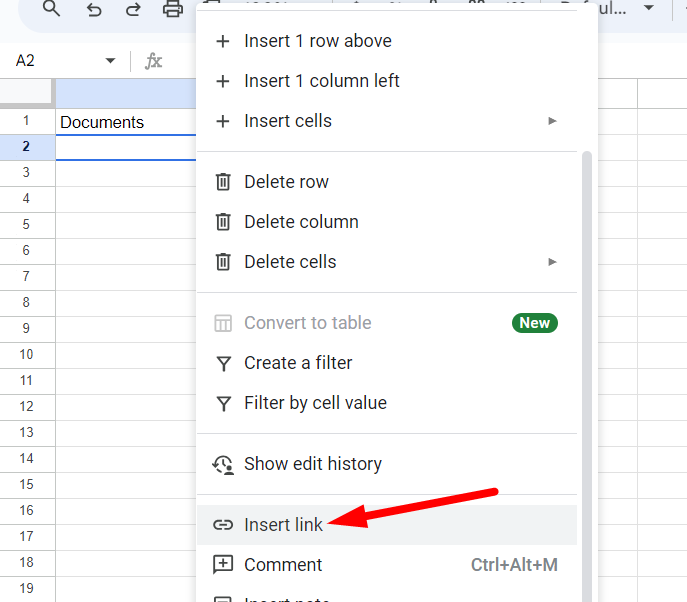
Task: Choose Filter by cell value
Action: point(315,403)
